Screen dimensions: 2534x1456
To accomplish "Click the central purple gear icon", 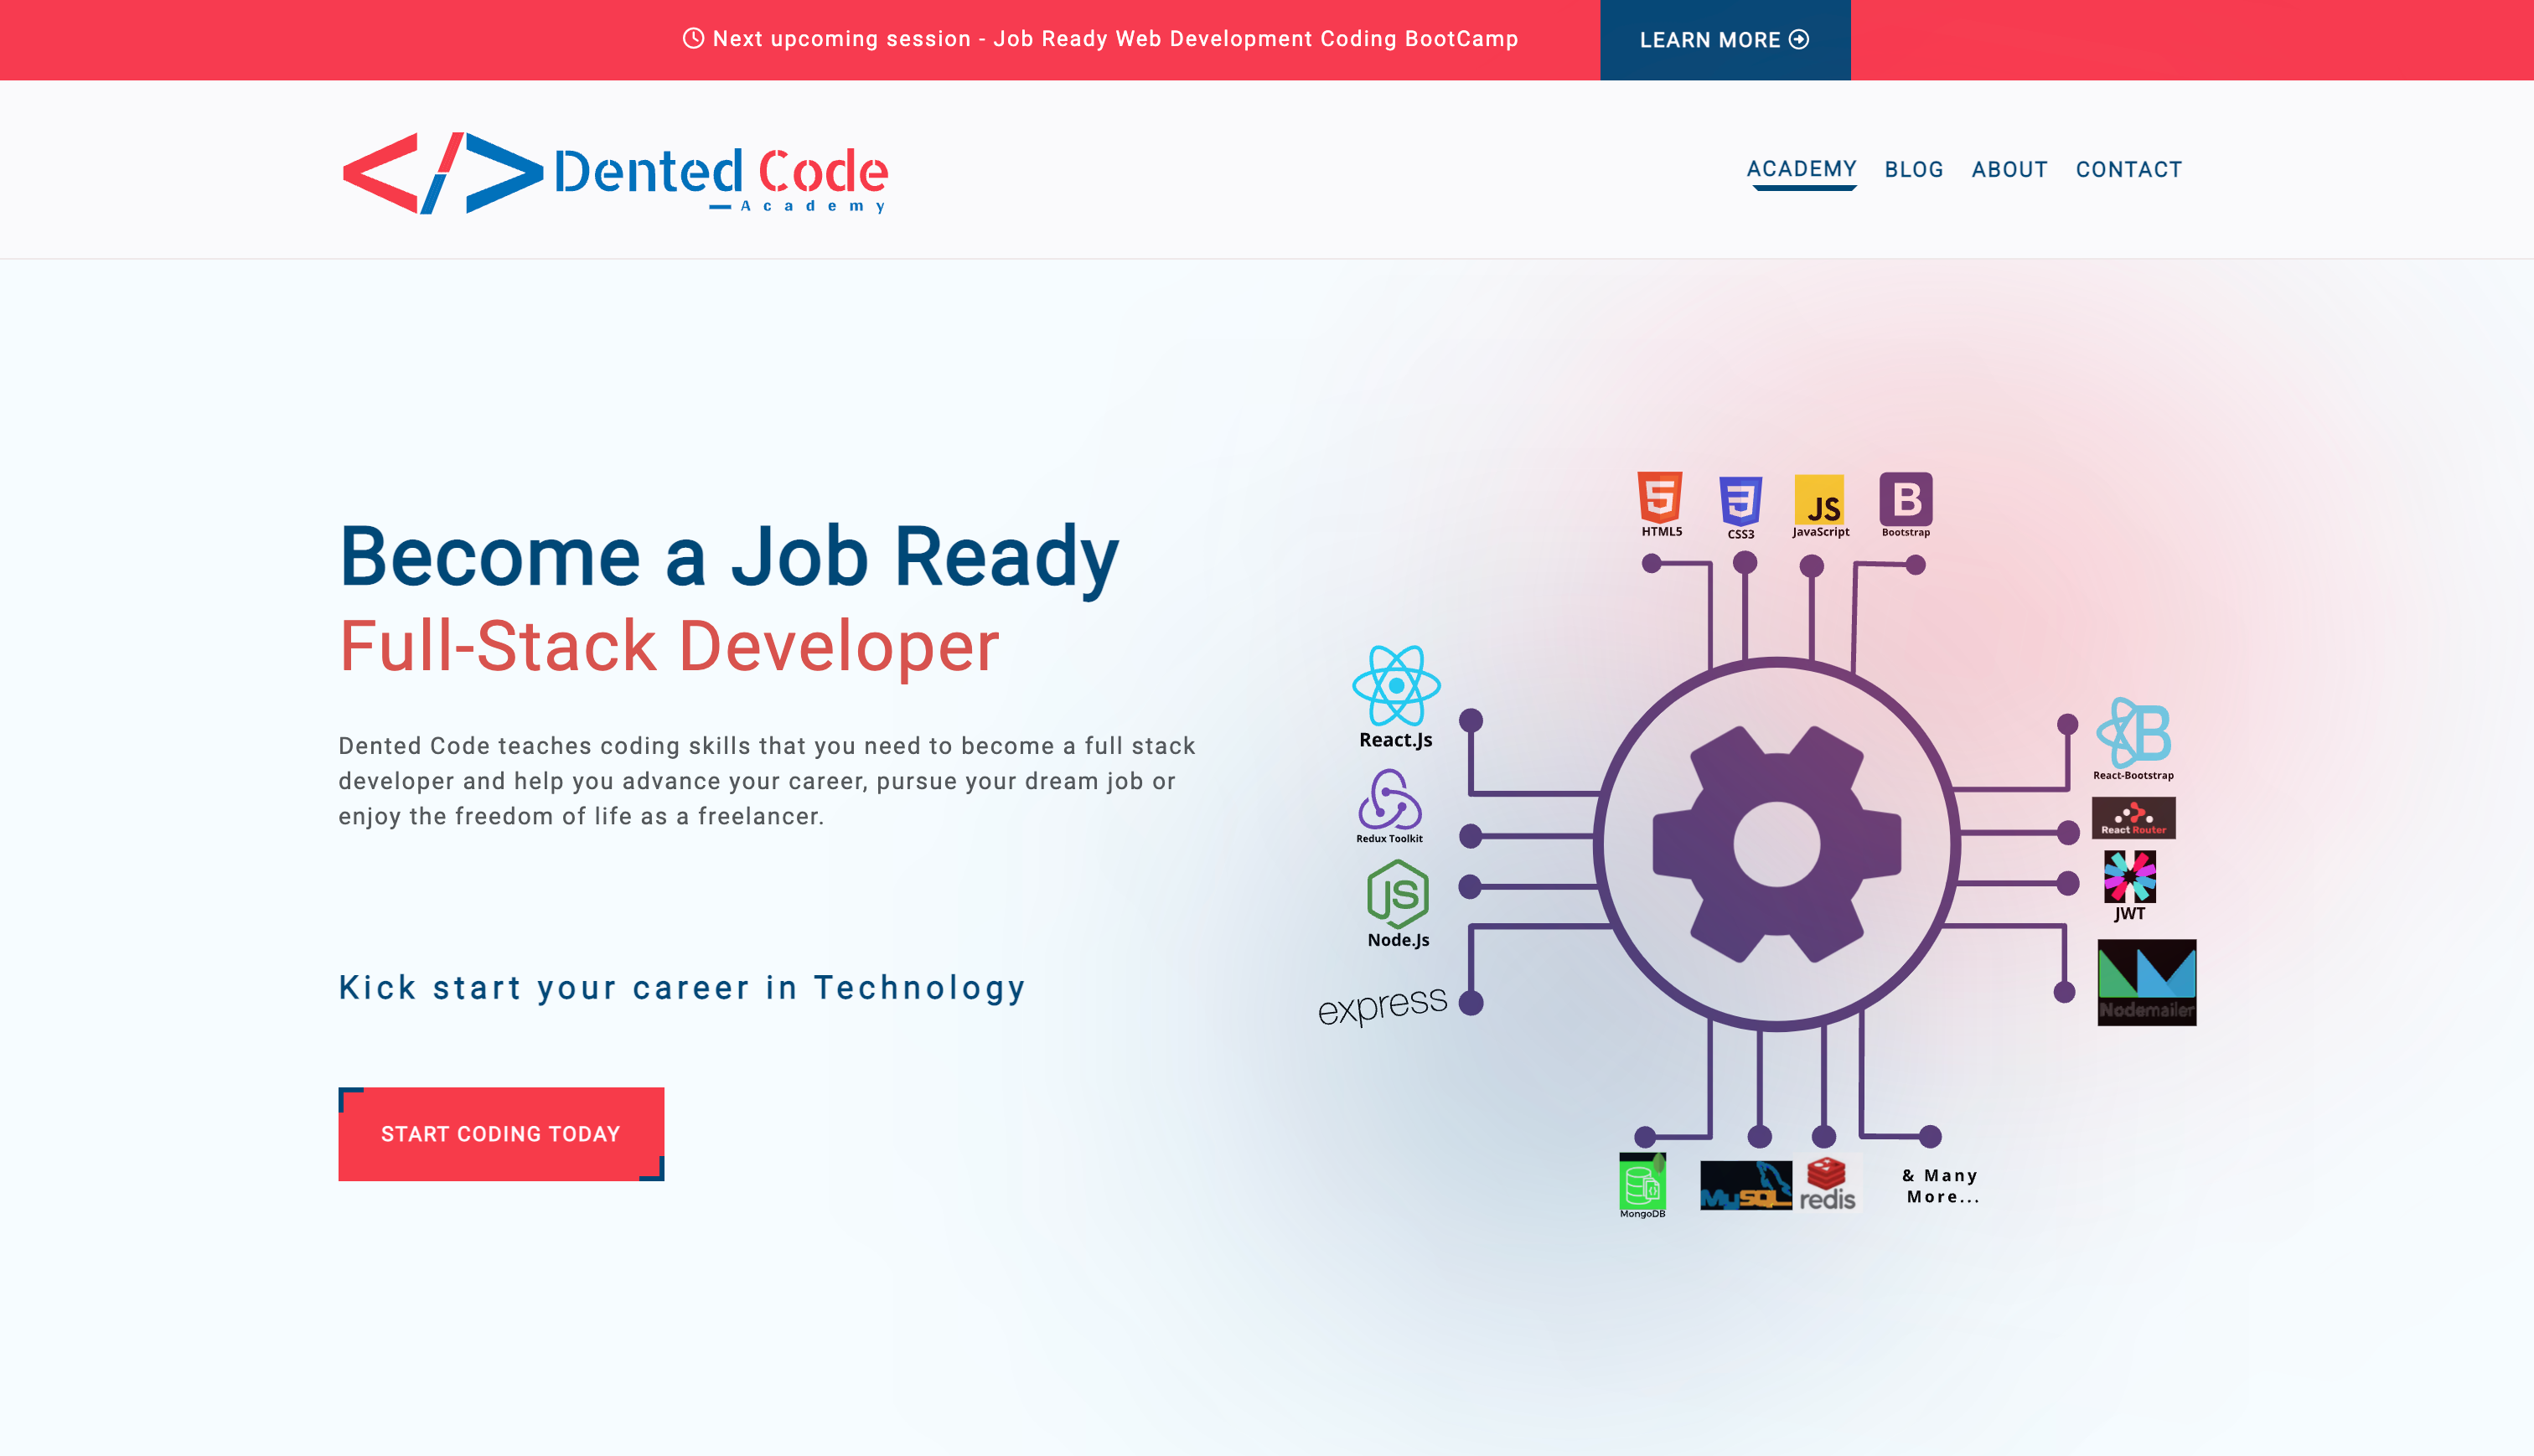I will point(1776,844).
